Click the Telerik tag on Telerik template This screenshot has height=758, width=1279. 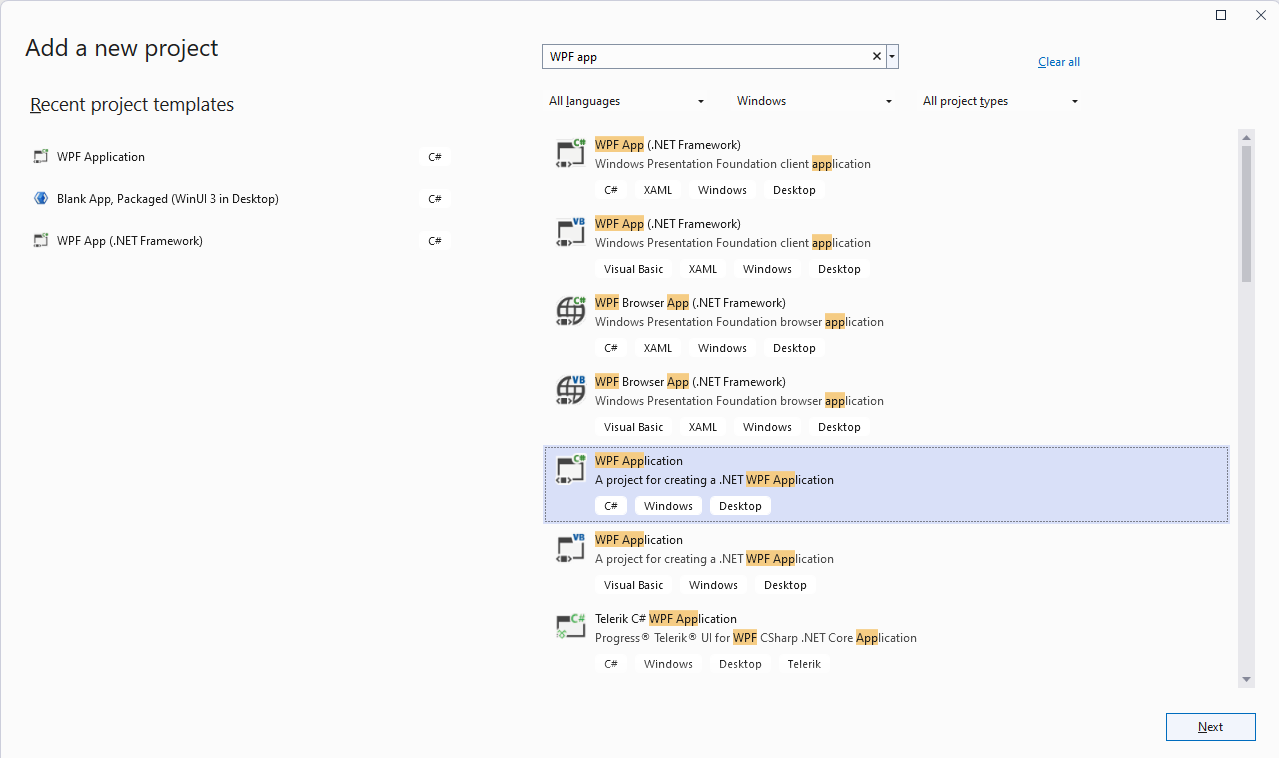803,663
